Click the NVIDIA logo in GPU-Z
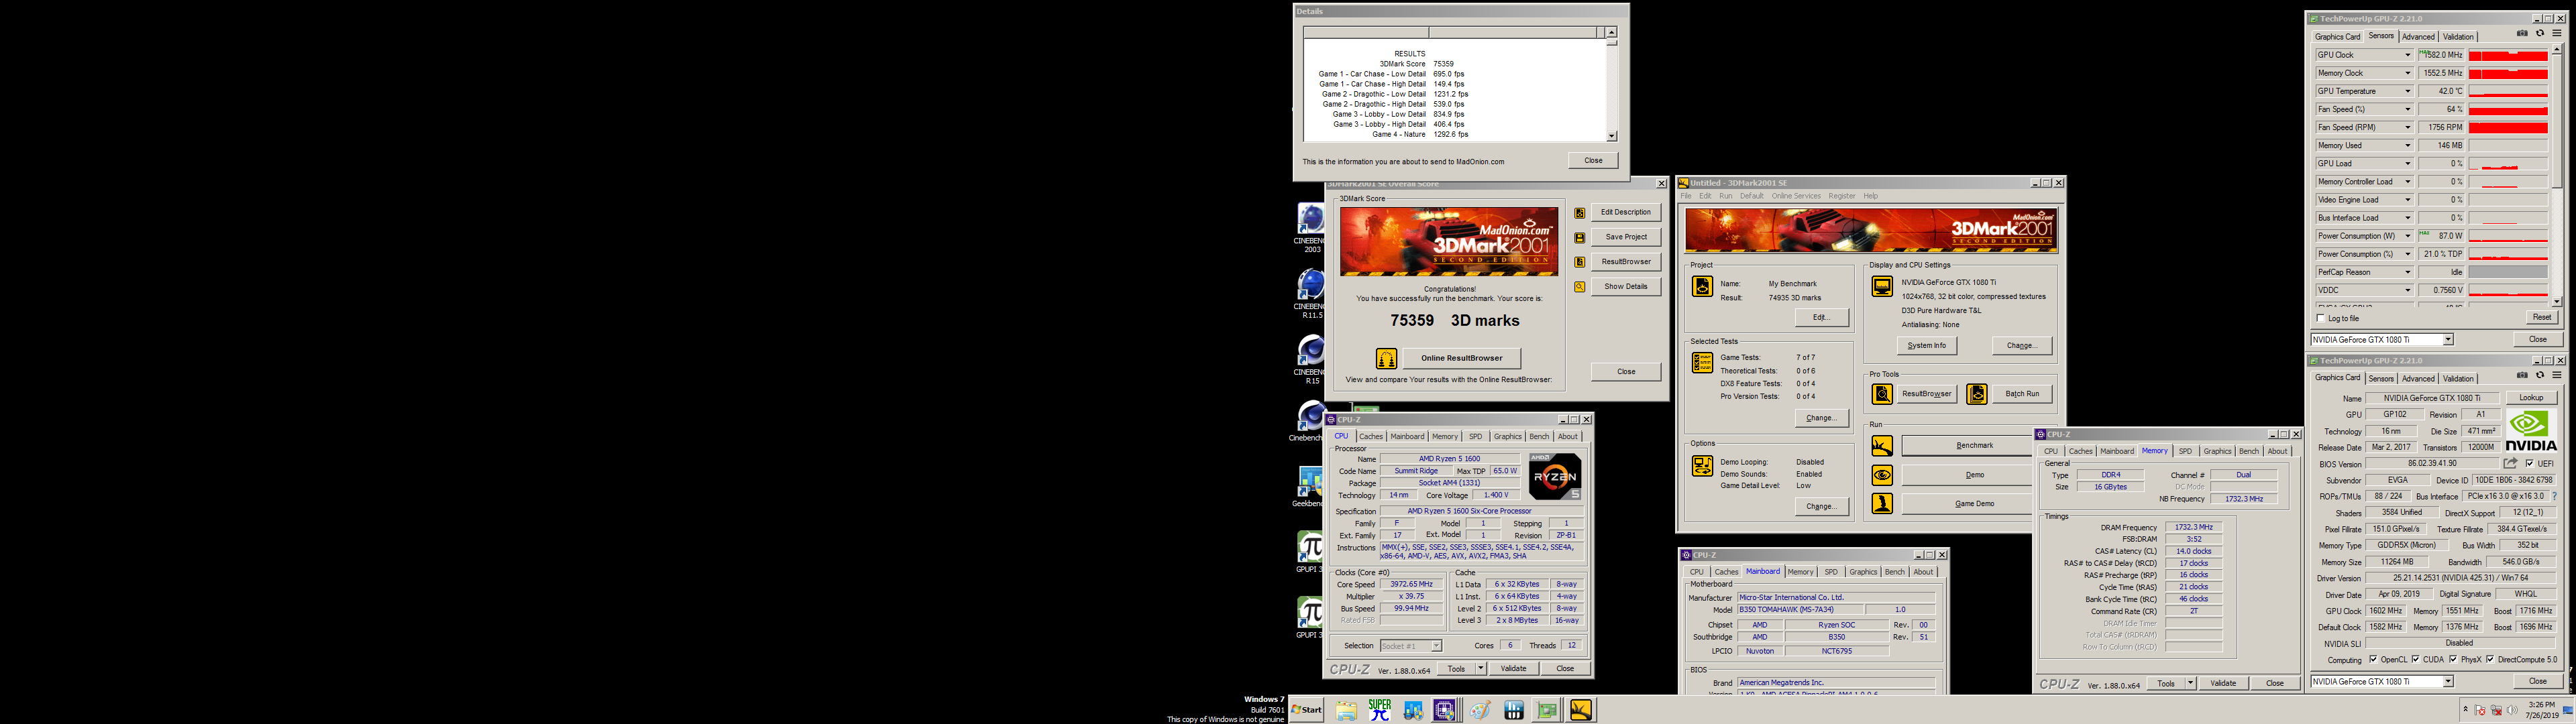This screenshot has width=2576, height=724. click(2531, 431)
